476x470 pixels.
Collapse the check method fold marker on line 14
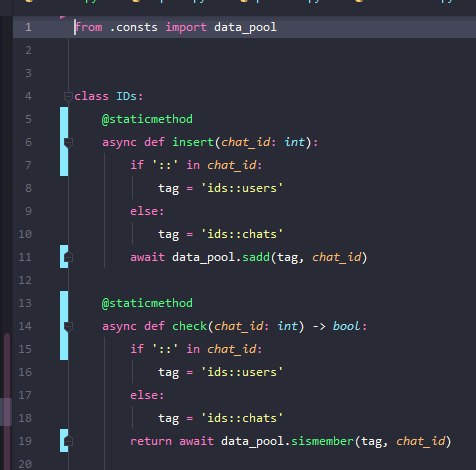68,326
